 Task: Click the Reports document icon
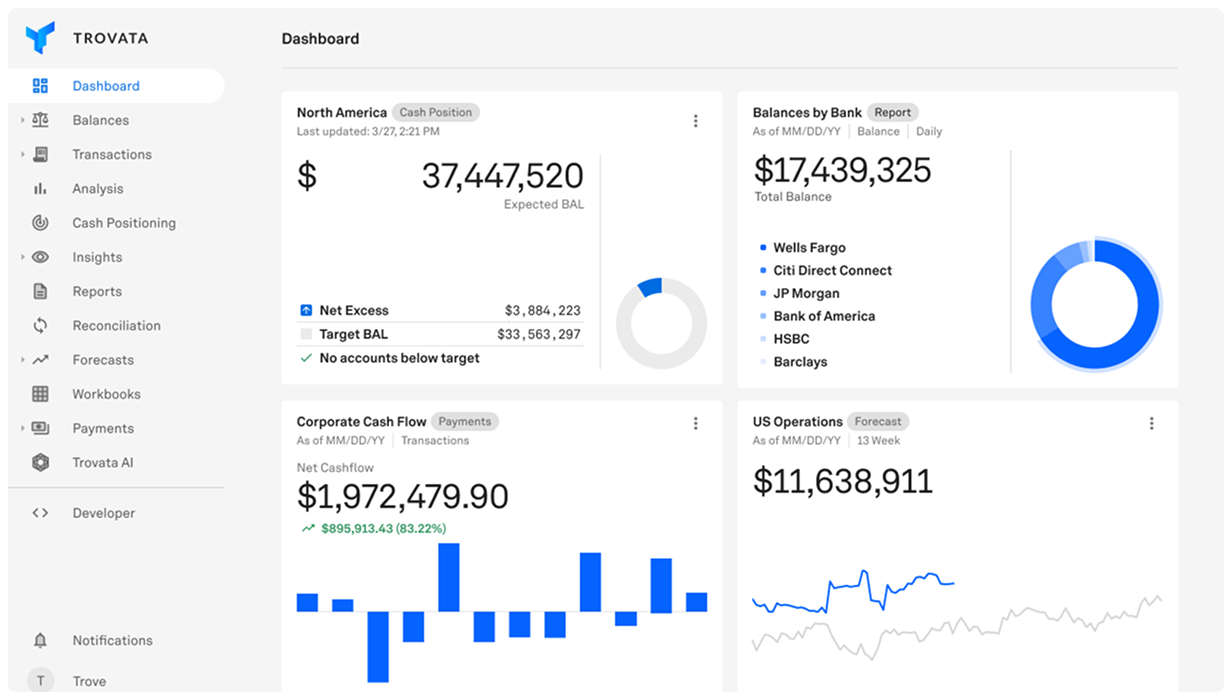40,292
